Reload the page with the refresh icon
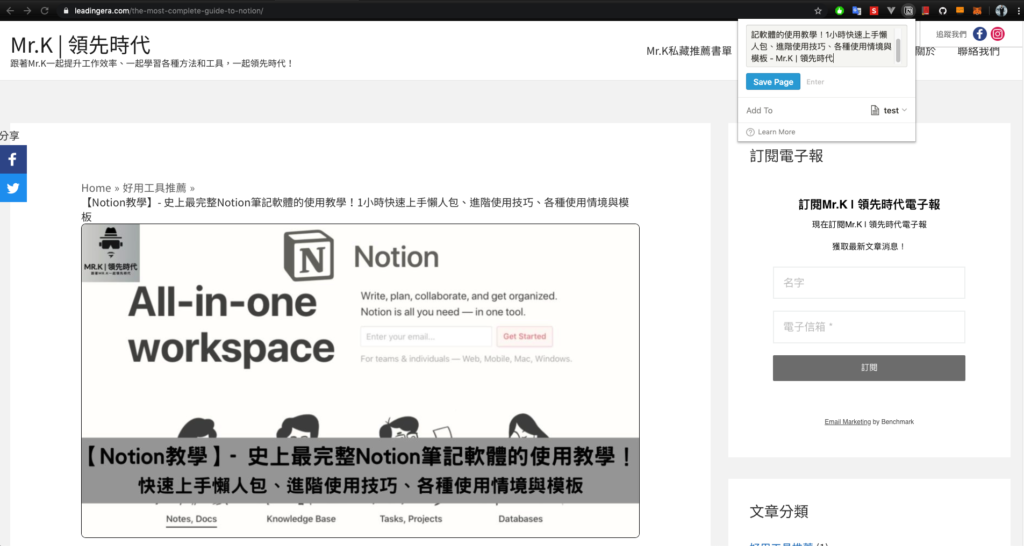This screenshot has height=546, width=1024. pos(44,10)
